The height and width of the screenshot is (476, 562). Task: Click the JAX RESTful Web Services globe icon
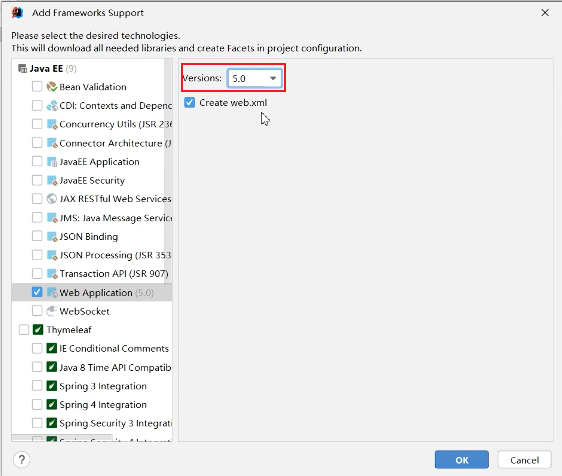click(x=52, y=199)
